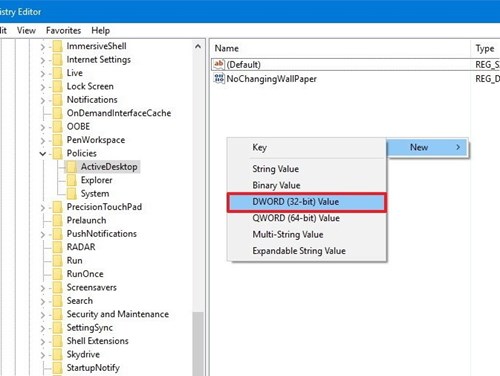This screenshot has height=376, width=500.
Task: Click the Run folder icon
Action: pos(58,261)
